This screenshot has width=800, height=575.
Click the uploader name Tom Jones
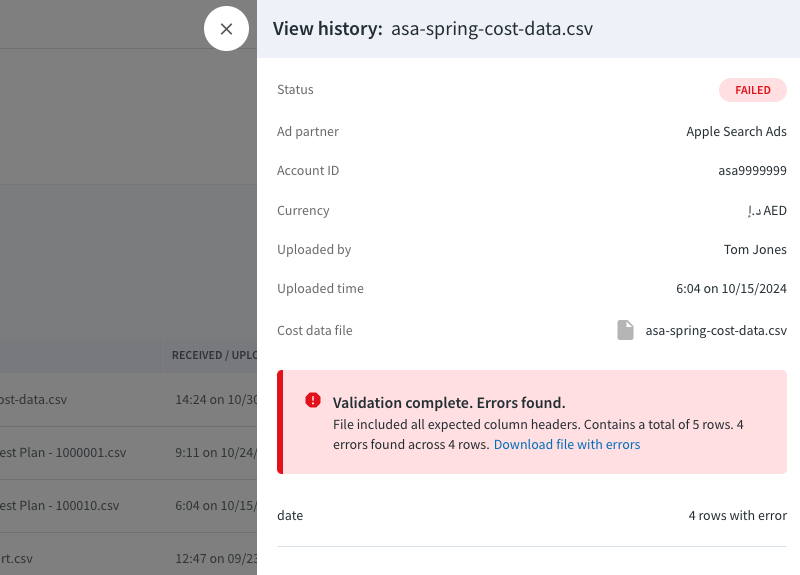pyautogui.click(x=755, y=249)
